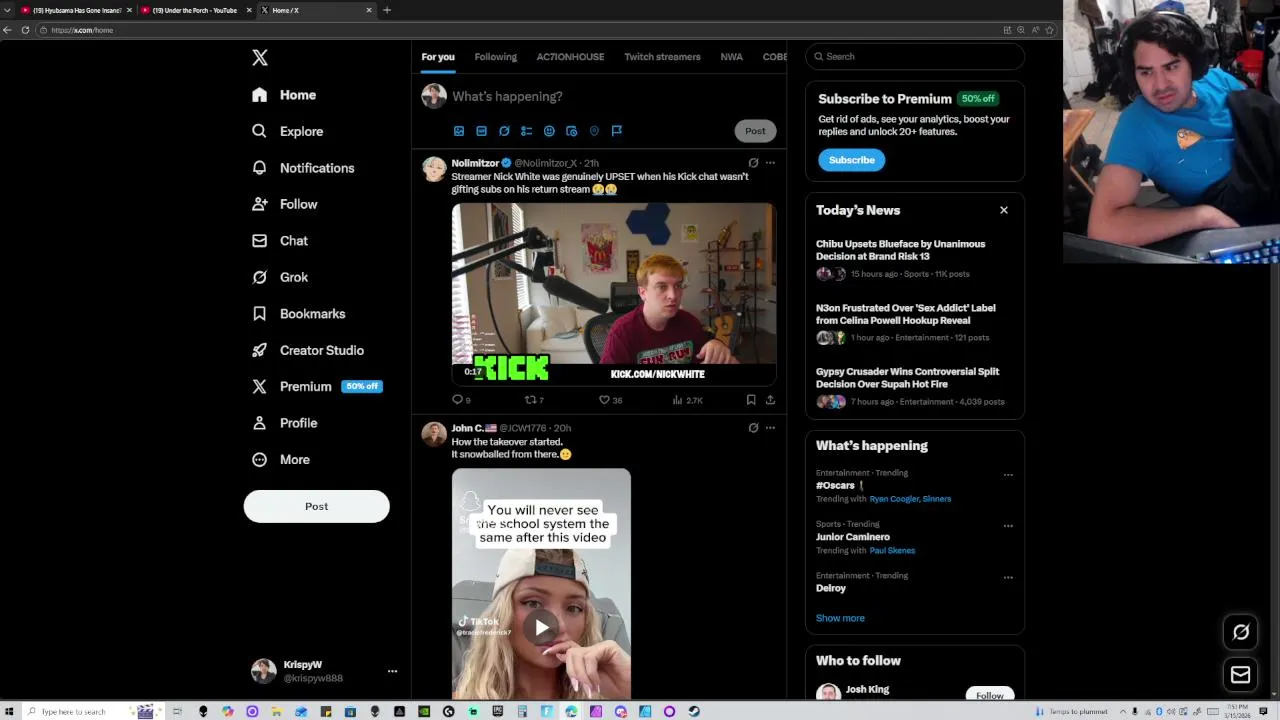Like the Nolimitzor post
Screen dimensions: 1280x720
609,400
